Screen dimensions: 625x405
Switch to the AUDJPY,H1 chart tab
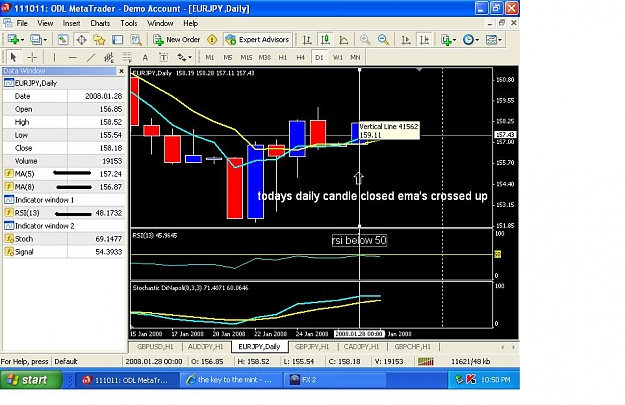click(205, 347)
